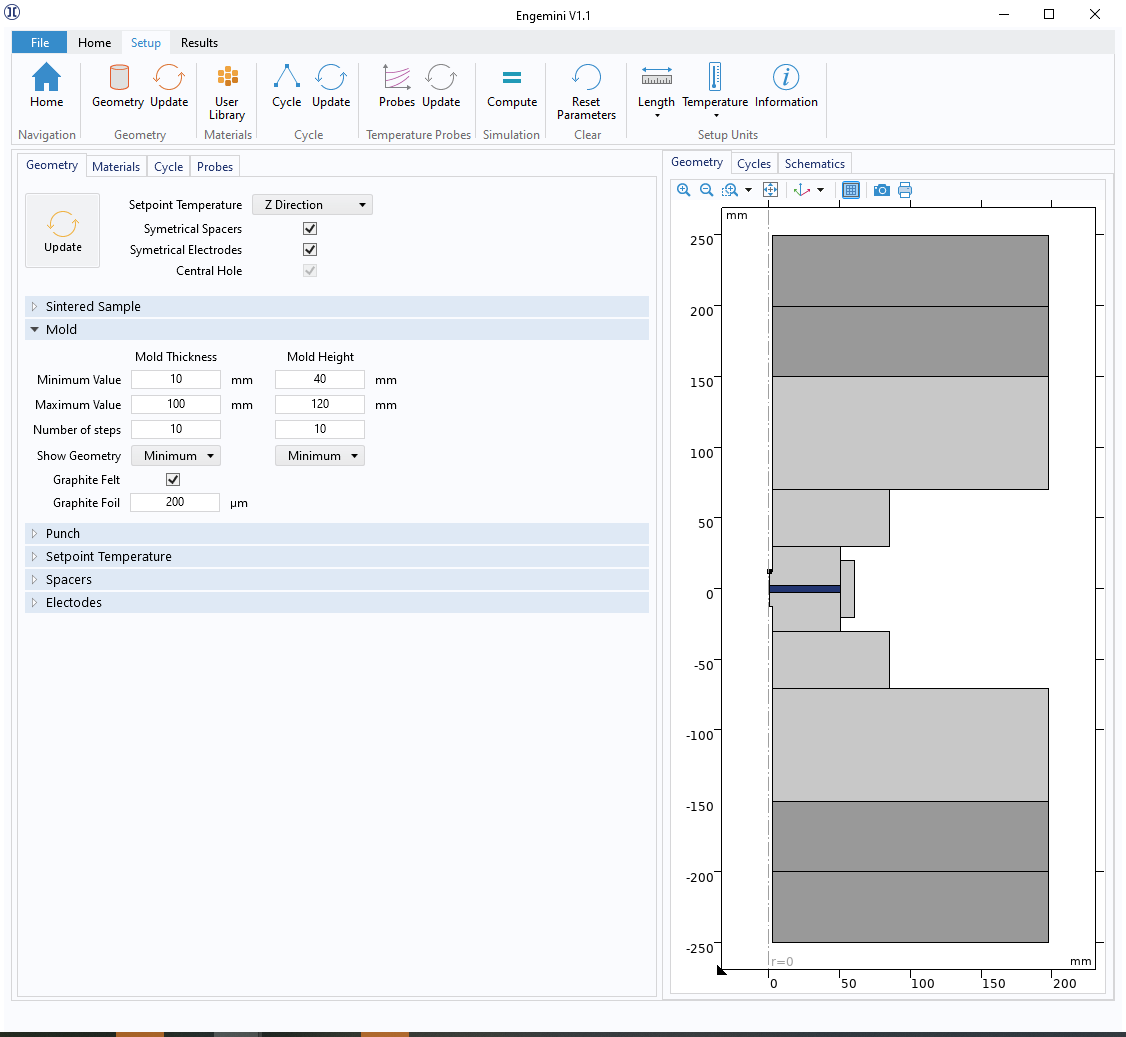The width and height of the screenshot is (1126, 1037).
Task: Zoom in on the geometry plot
Action: (684, 190)
